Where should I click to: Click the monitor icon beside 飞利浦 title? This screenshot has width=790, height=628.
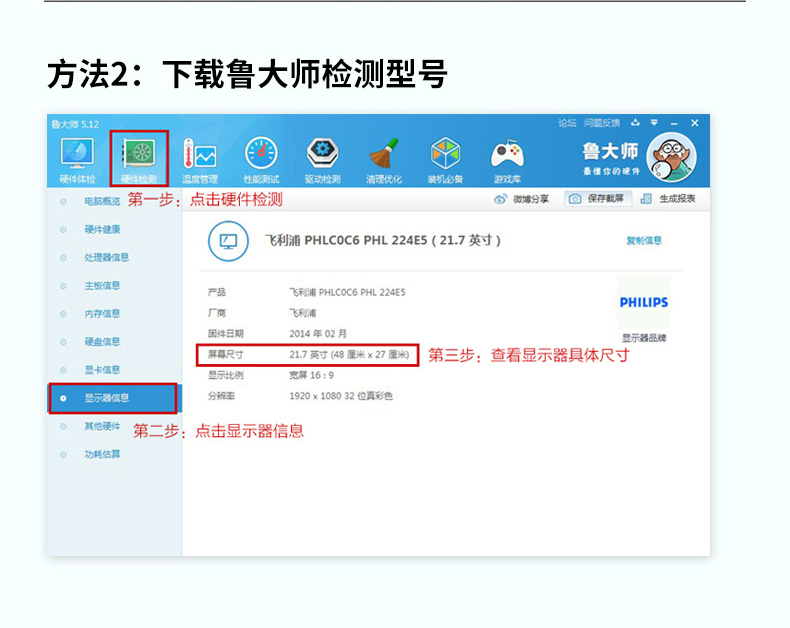pos(228,241)
